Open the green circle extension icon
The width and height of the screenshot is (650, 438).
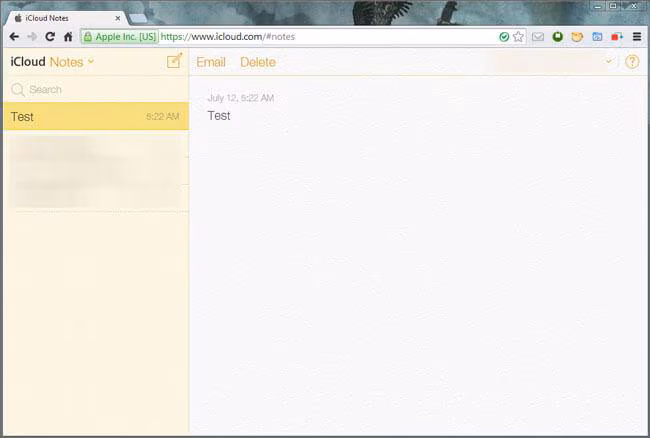click(558, 37)
